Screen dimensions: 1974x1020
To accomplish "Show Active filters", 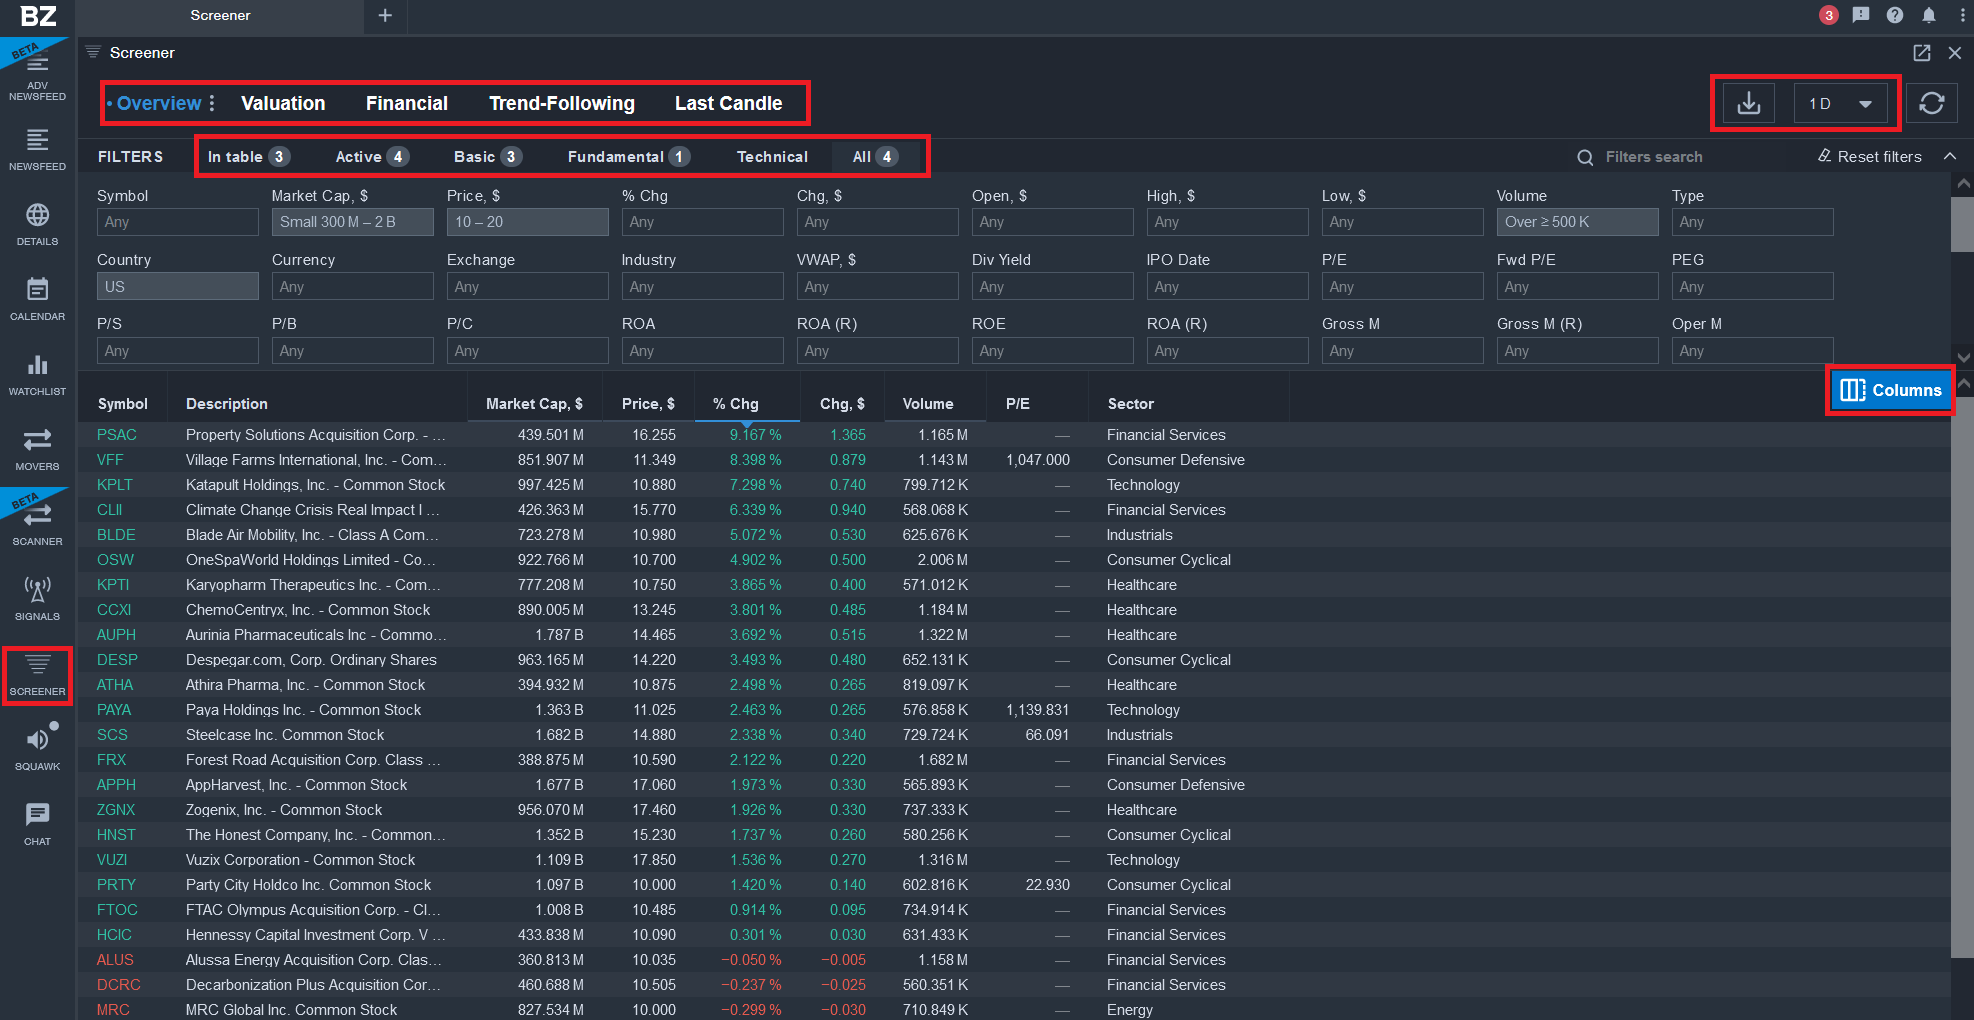I will 372,156.
